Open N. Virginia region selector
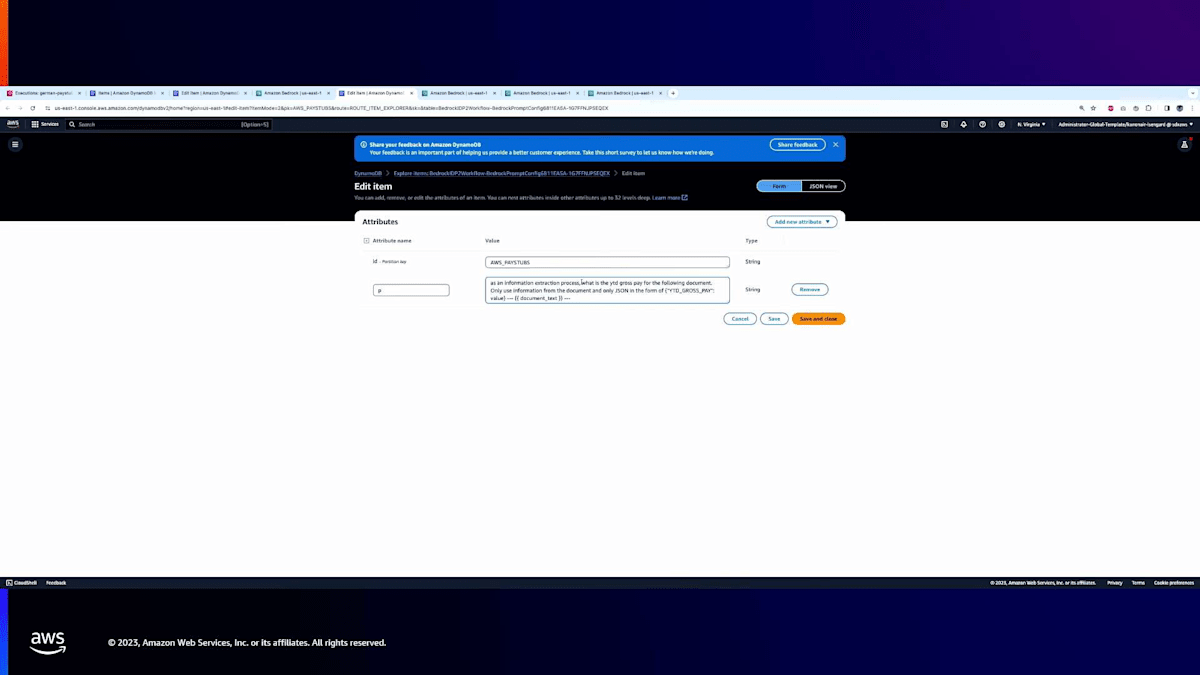This screenshot has height=675, width=1200. [x=1031, y=124]
